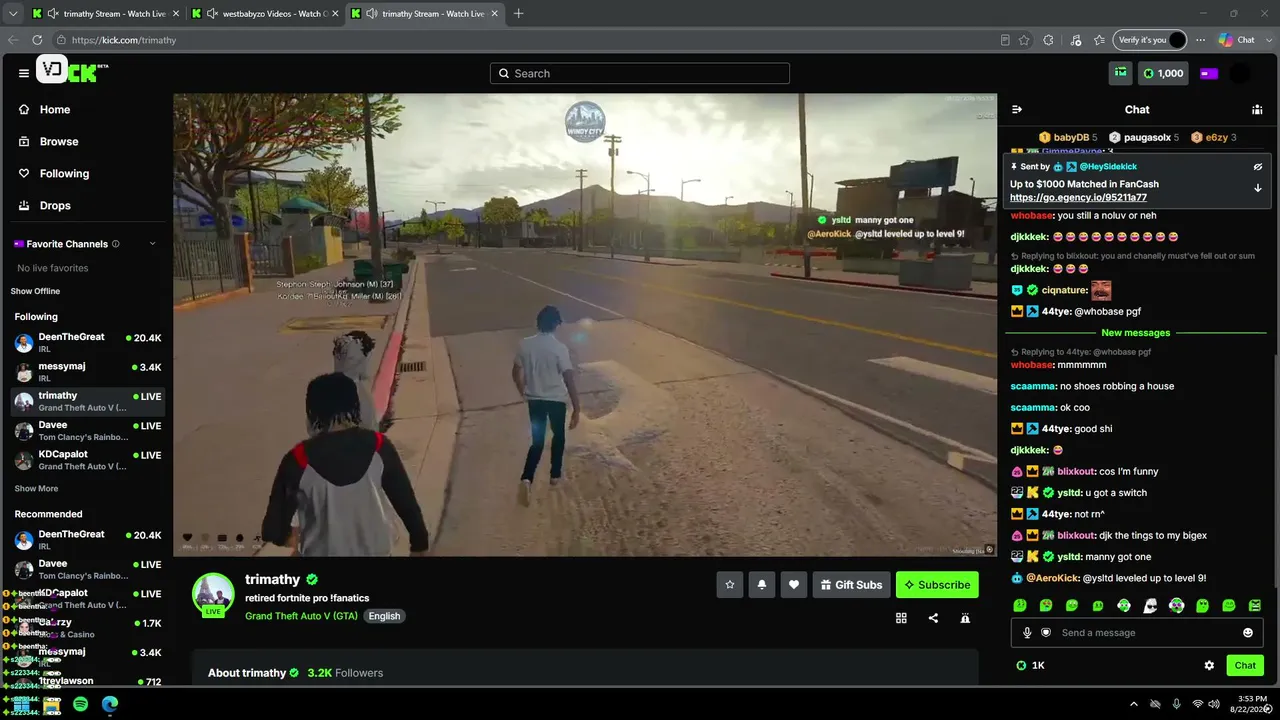Image resolution: width=1280 pixels, height=720 pixels.
Task: Open Davee in Recommended list
Action: coord(88,569)
